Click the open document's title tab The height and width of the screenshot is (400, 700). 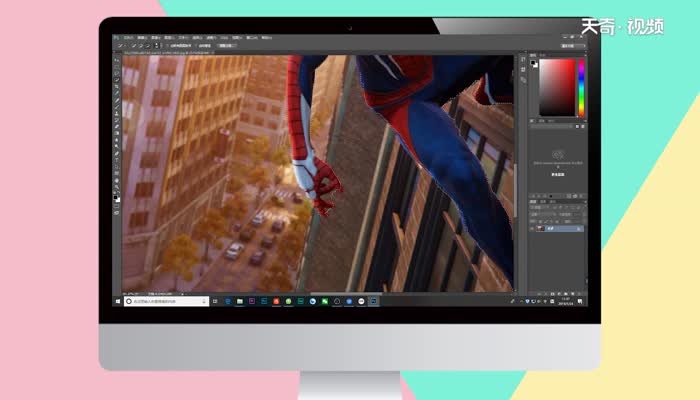click(167, 52)
